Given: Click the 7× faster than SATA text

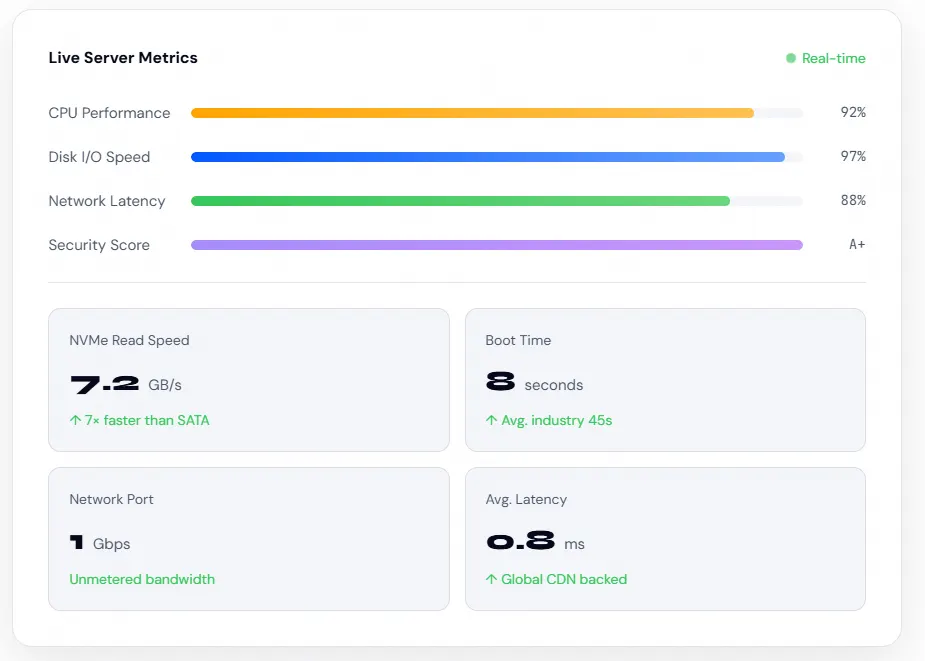Looking at the screenshot, I should coord(147,420).
